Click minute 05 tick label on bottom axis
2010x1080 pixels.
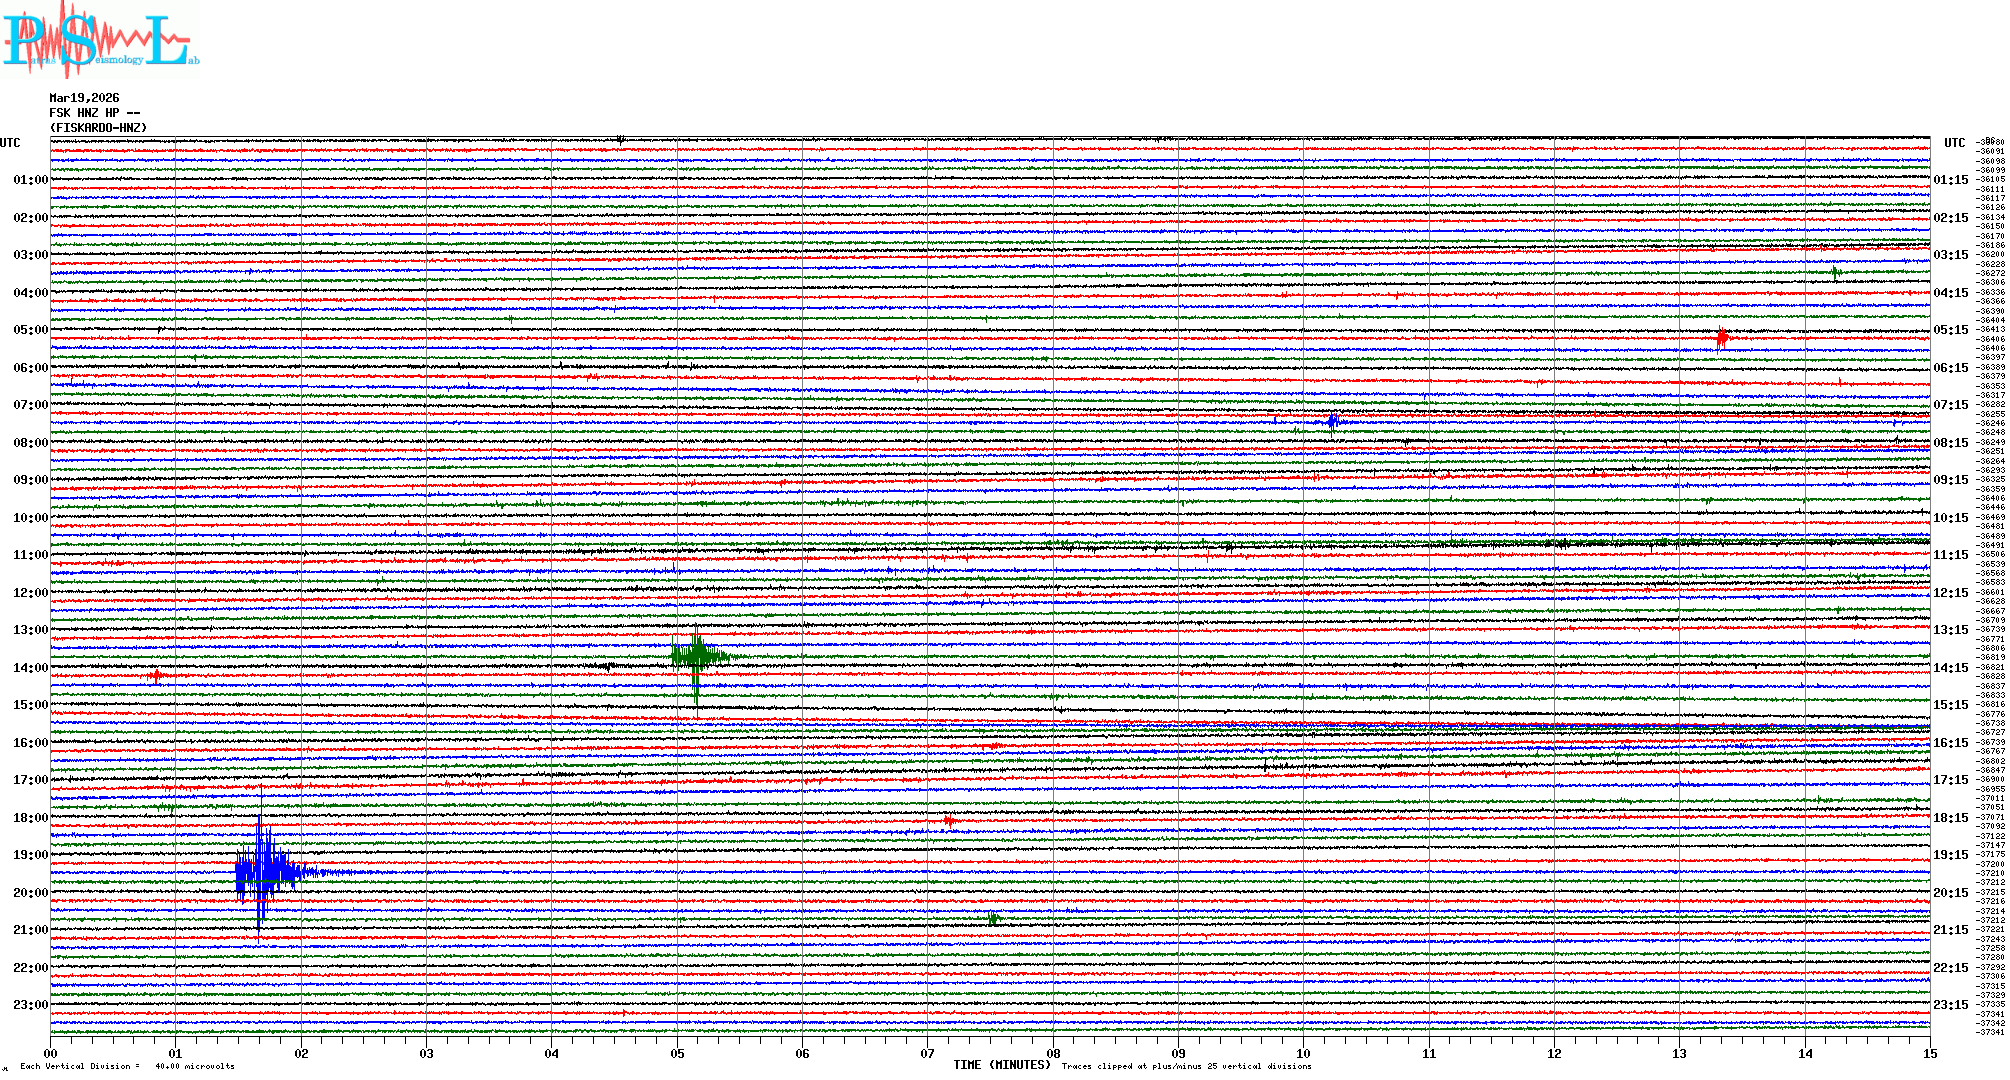(x=677, y=1054)
